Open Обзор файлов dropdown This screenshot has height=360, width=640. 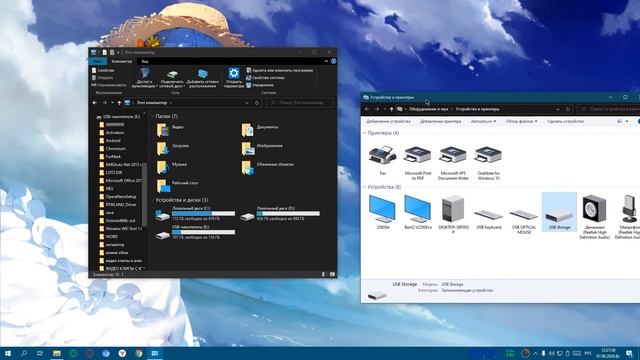[x=521, y=122]
